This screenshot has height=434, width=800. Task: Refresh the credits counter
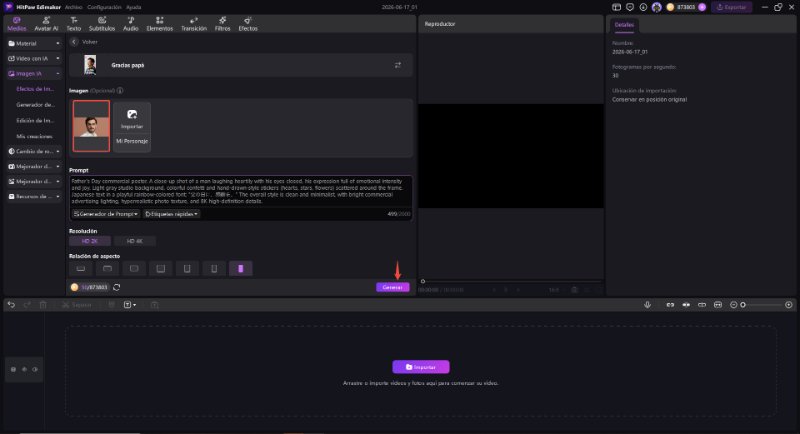click(x=117, y=287)
